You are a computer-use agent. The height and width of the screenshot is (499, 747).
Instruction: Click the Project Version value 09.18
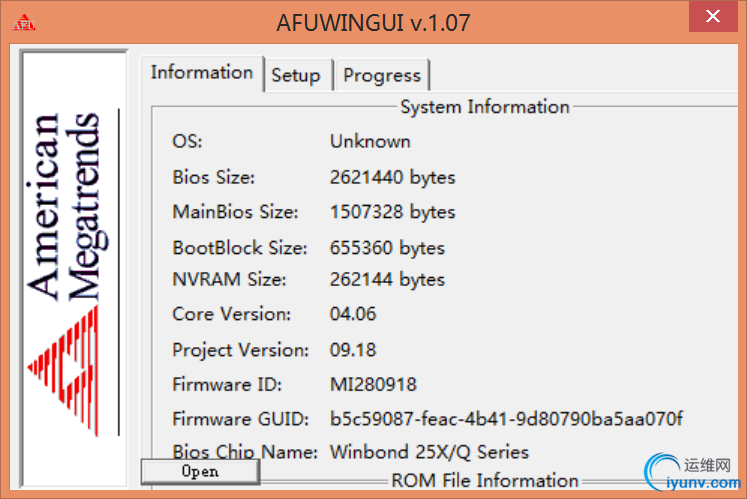[353, 350]
